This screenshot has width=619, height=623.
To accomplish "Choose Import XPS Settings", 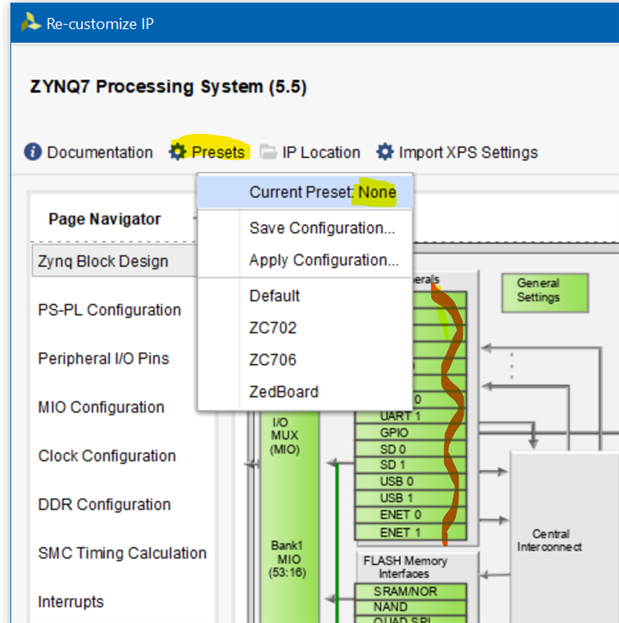I will (468, 152).
